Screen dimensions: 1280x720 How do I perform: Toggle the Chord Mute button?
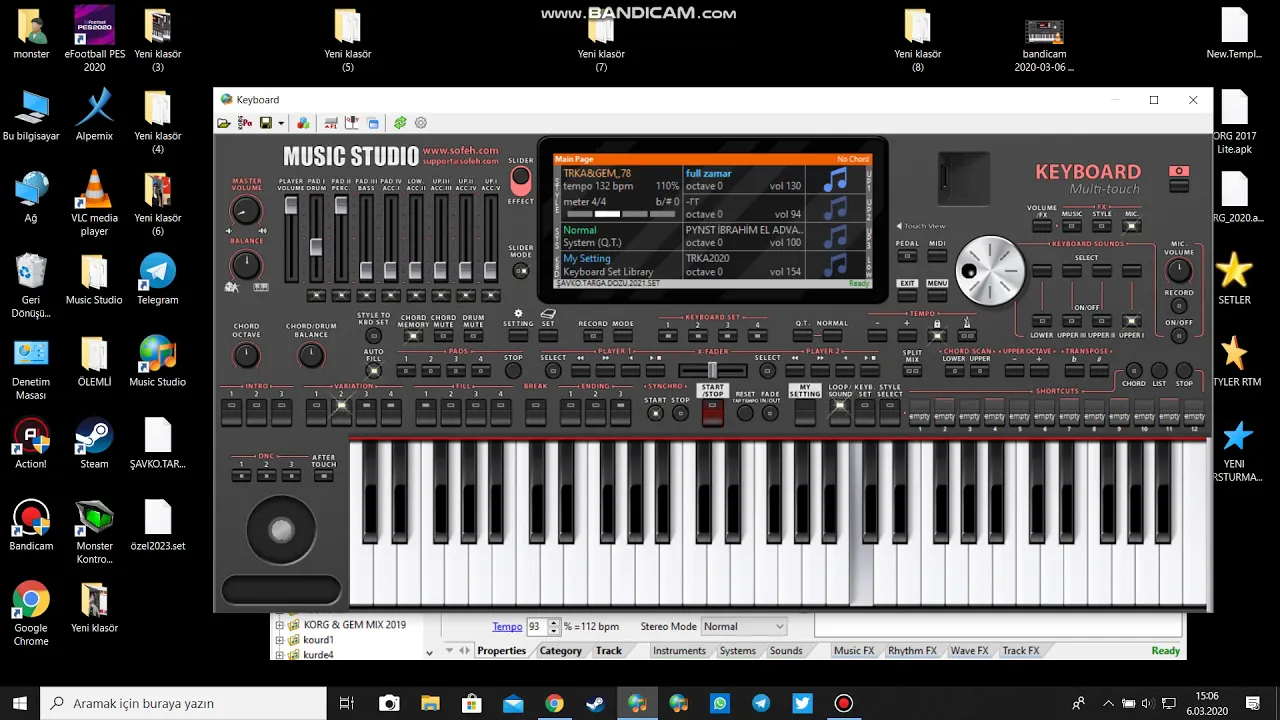click(443, 337)
